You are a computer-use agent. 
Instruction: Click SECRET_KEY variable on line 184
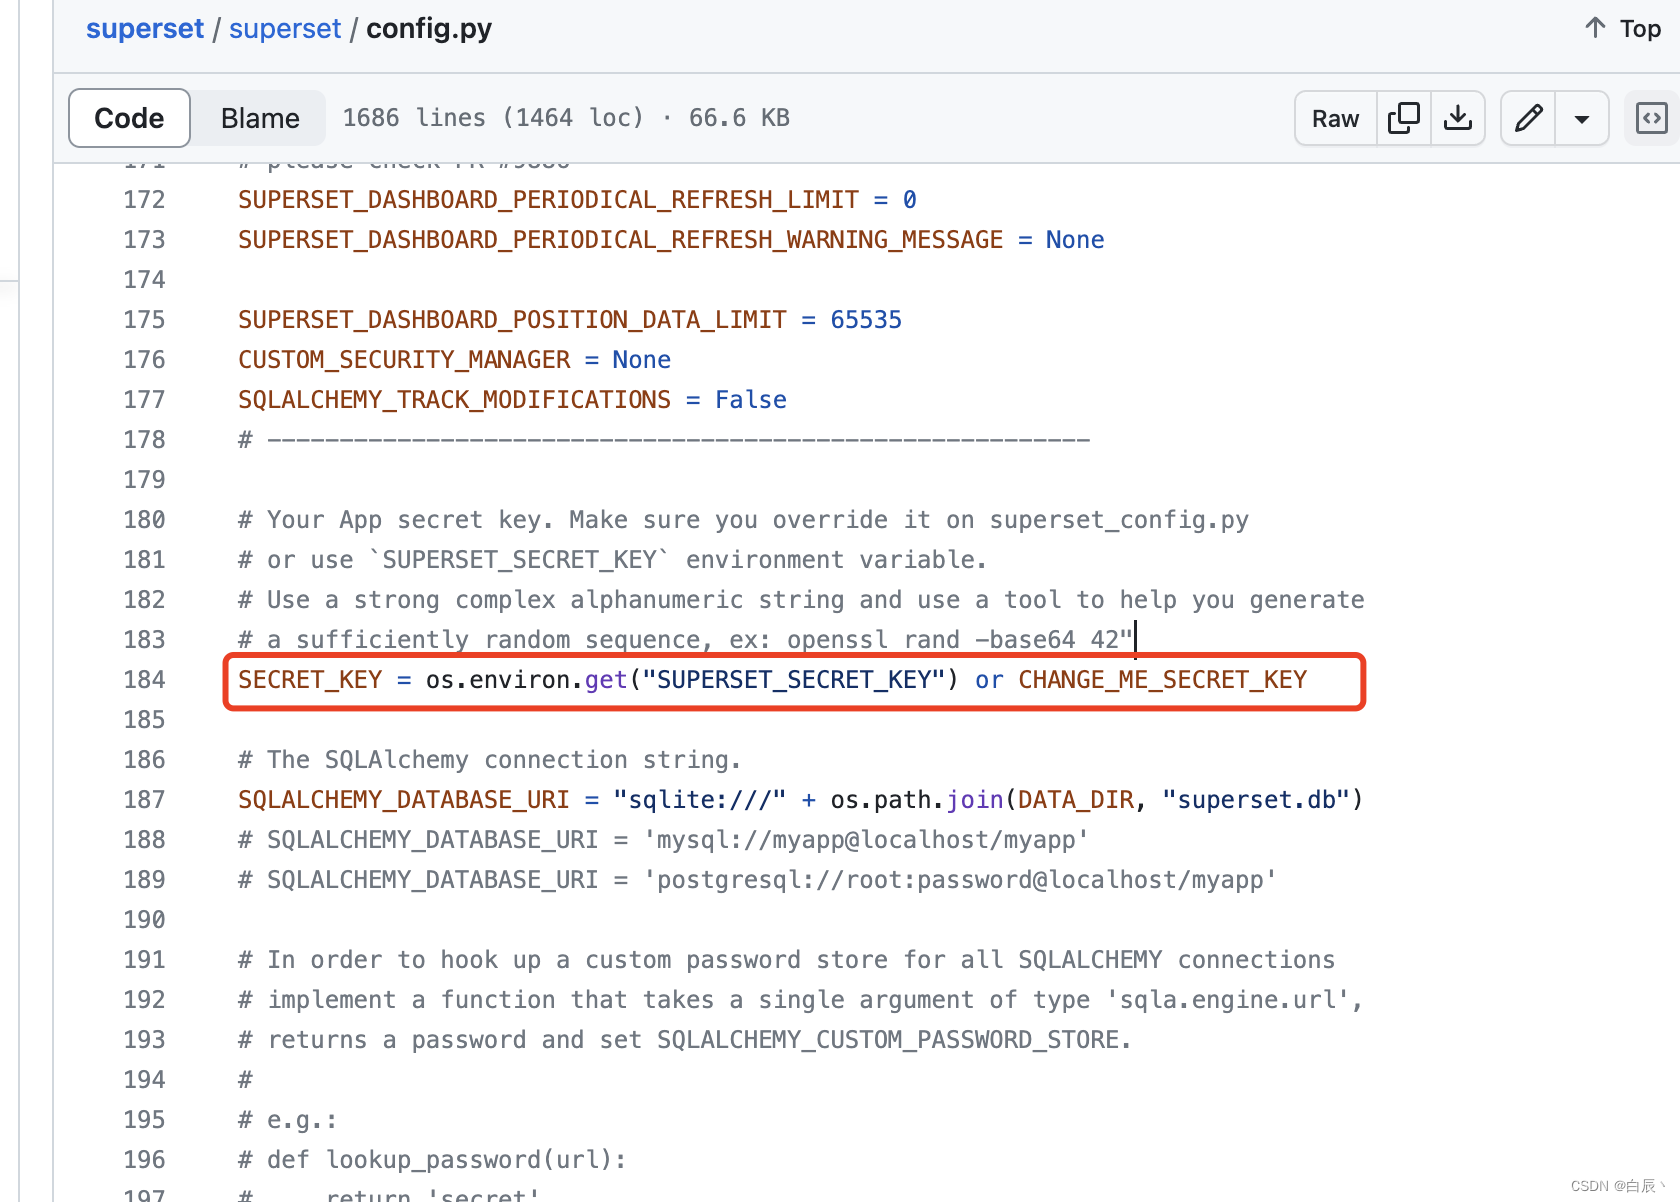tap(310, 680)
